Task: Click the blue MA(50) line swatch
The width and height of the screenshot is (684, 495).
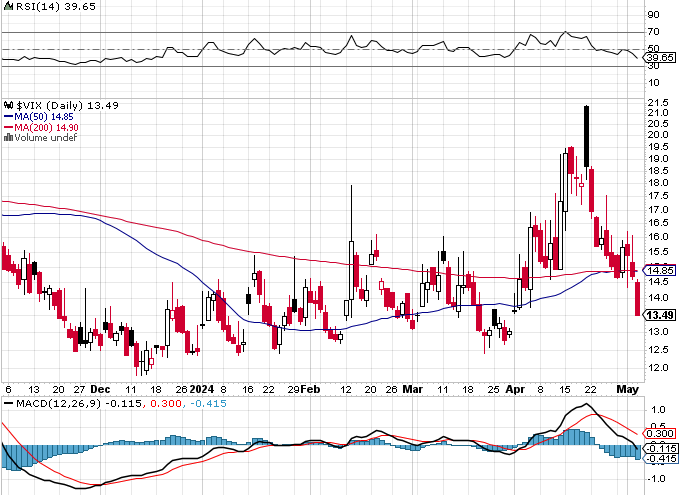Action: pos(8,116)
